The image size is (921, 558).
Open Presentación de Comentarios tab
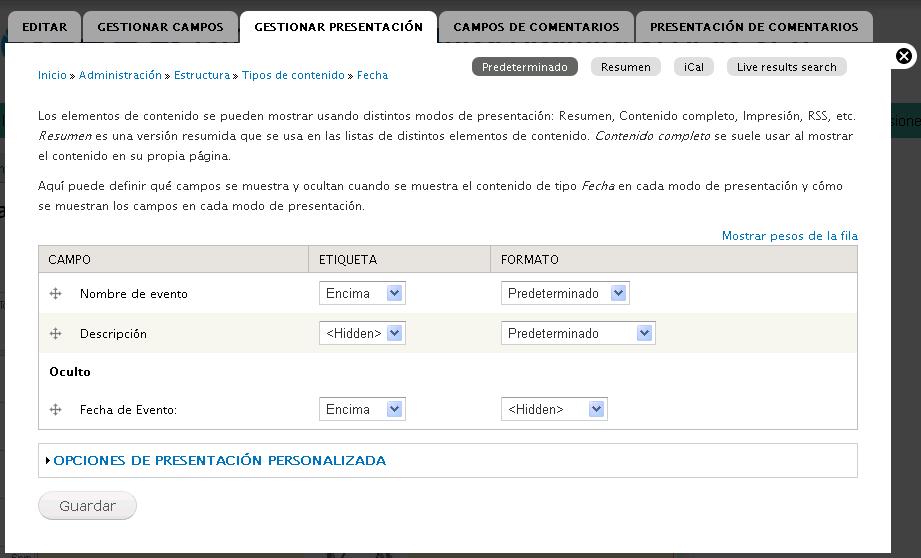(754, 27)
